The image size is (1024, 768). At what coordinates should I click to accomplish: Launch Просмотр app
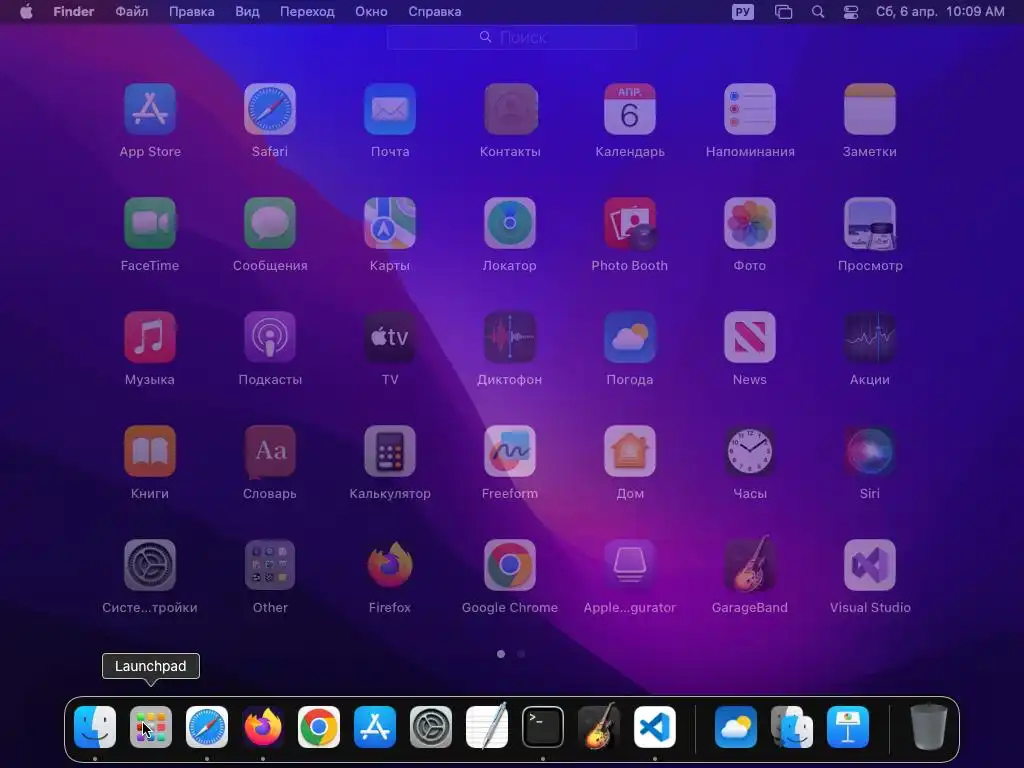click(870, 223)
